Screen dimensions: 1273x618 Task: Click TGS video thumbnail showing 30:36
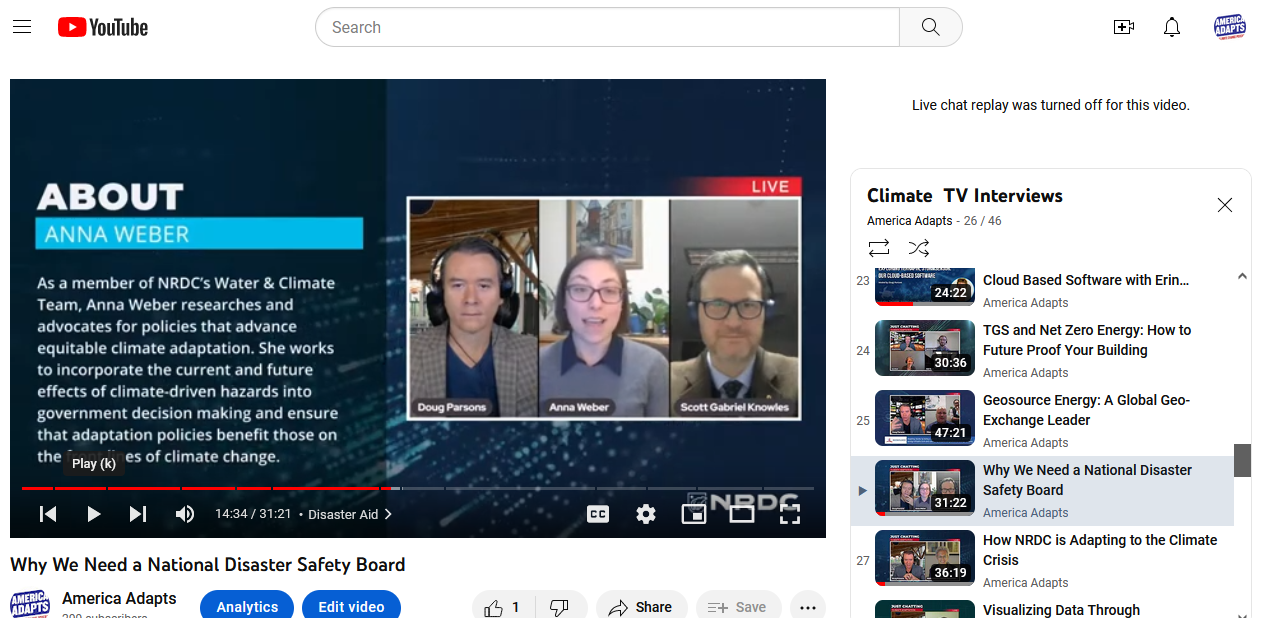(925, 348)
